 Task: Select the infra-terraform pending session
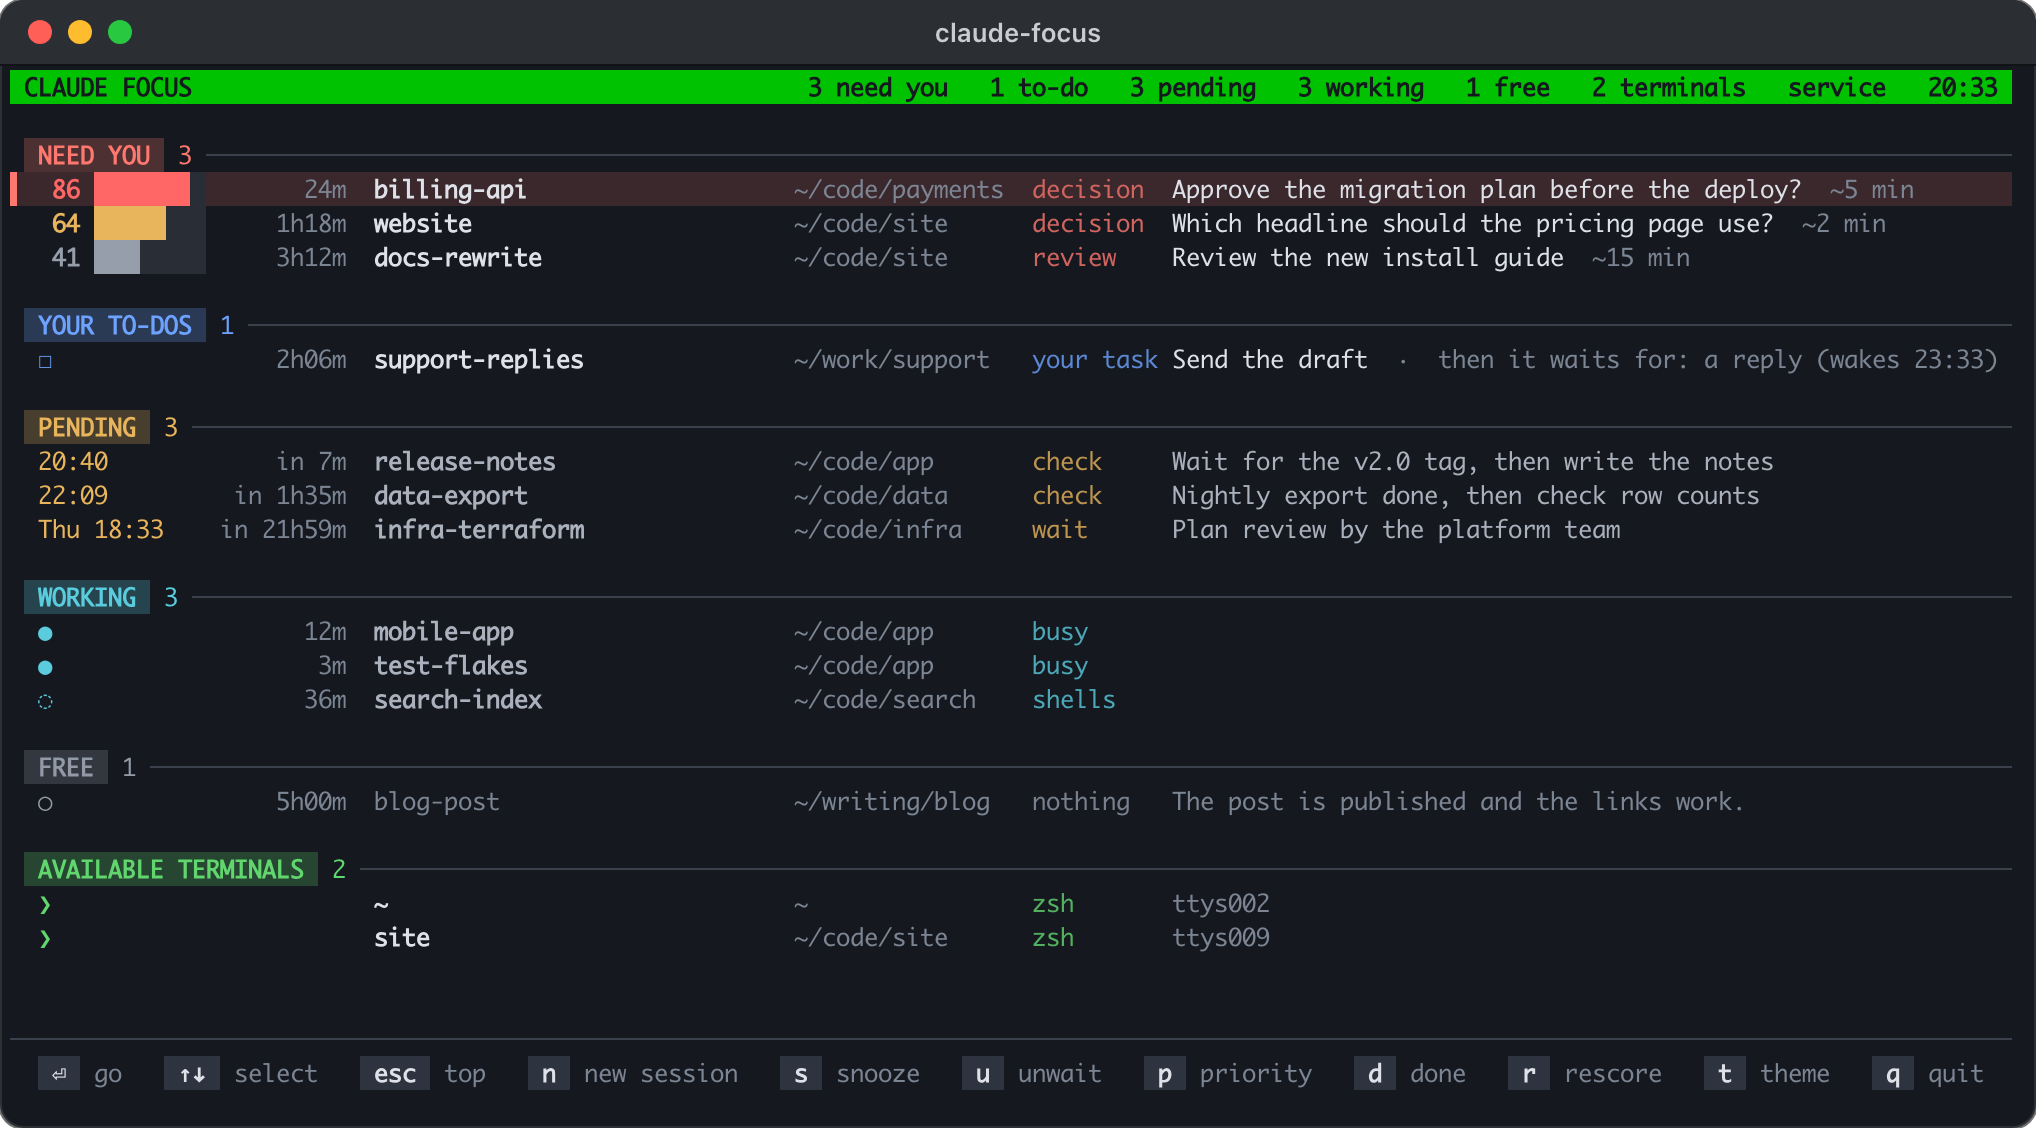tap(479, 529)
